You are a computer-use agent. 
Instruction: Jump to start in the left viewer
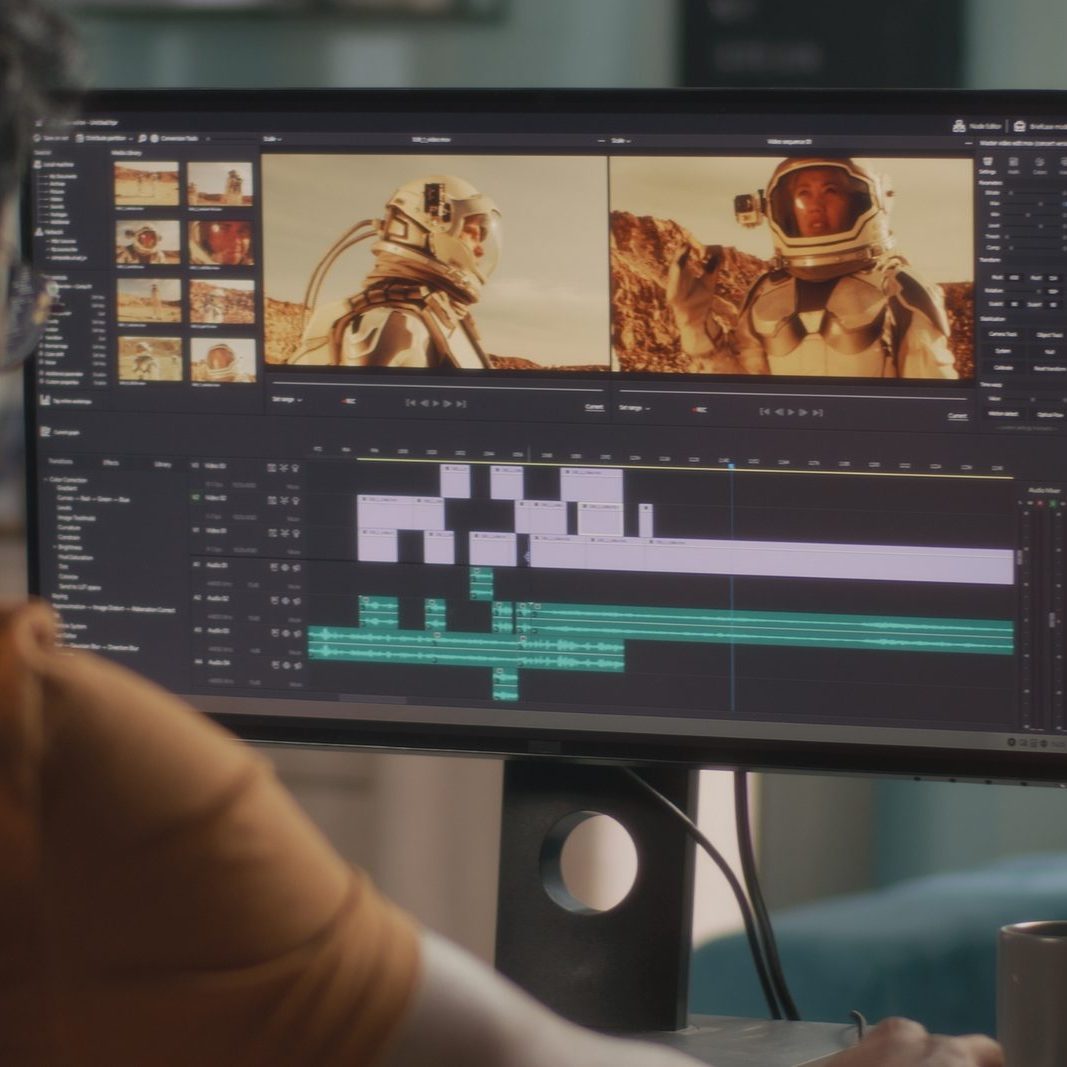pos(410,403)
